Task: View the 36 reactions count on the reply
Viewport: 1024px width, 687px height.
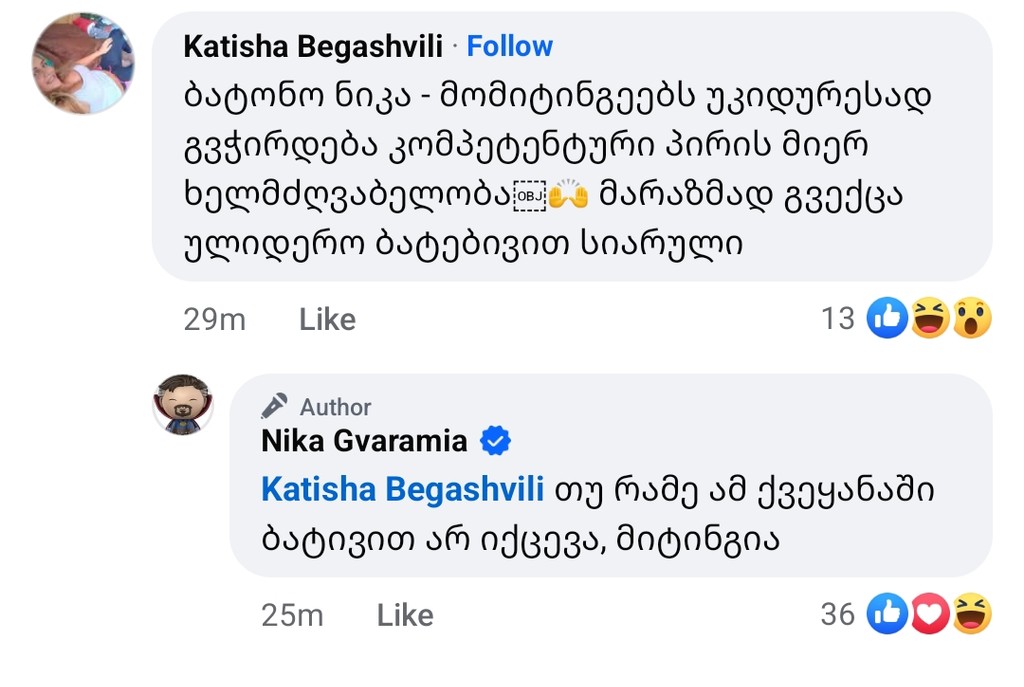Action: [x=838, y=614]
